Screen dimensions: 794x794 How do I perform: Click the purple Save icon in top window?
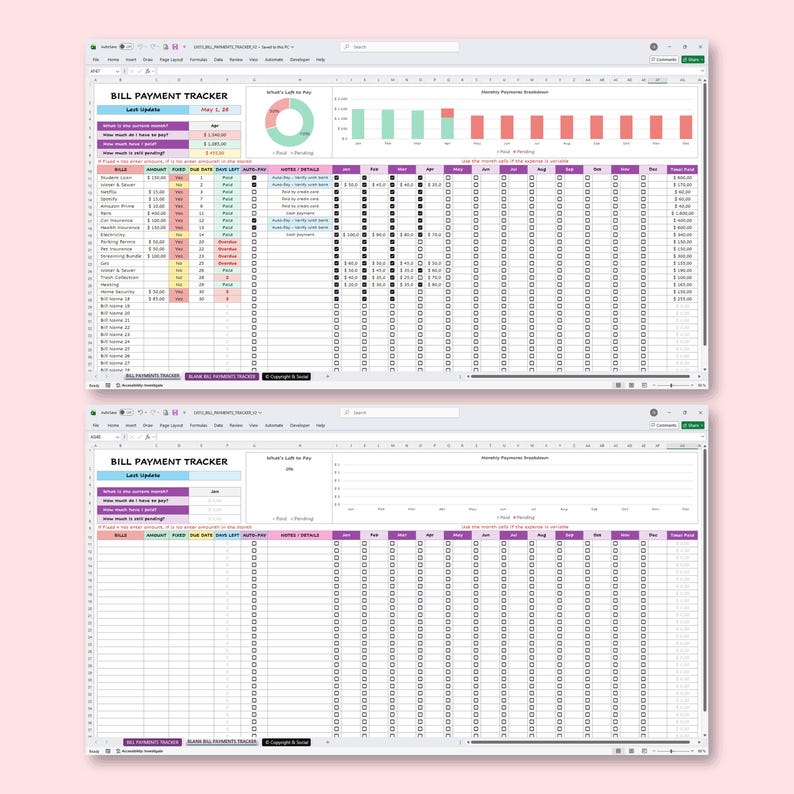click(x=175, y=47)
